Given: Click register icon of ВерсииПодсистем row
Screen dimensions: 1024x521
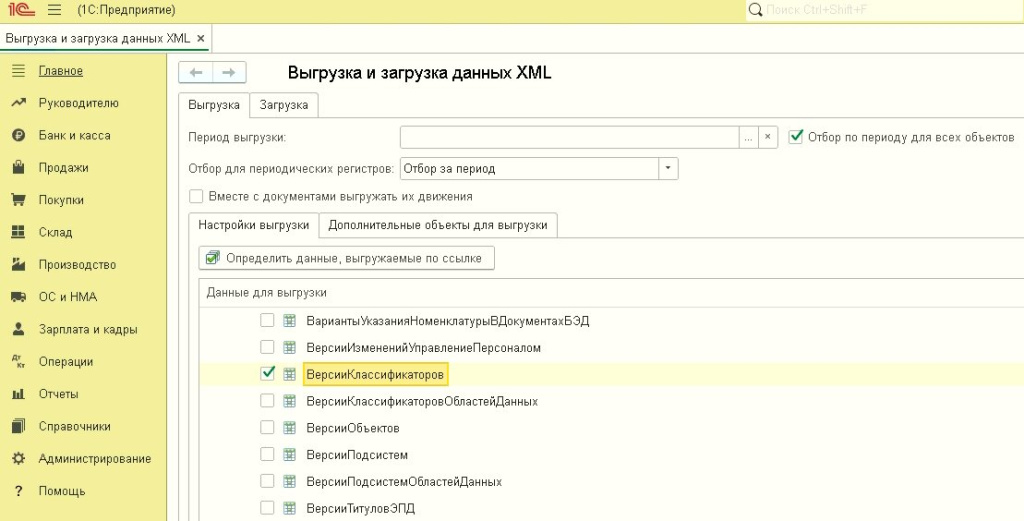Looking at the screenshot, I should tap(289, 454).
